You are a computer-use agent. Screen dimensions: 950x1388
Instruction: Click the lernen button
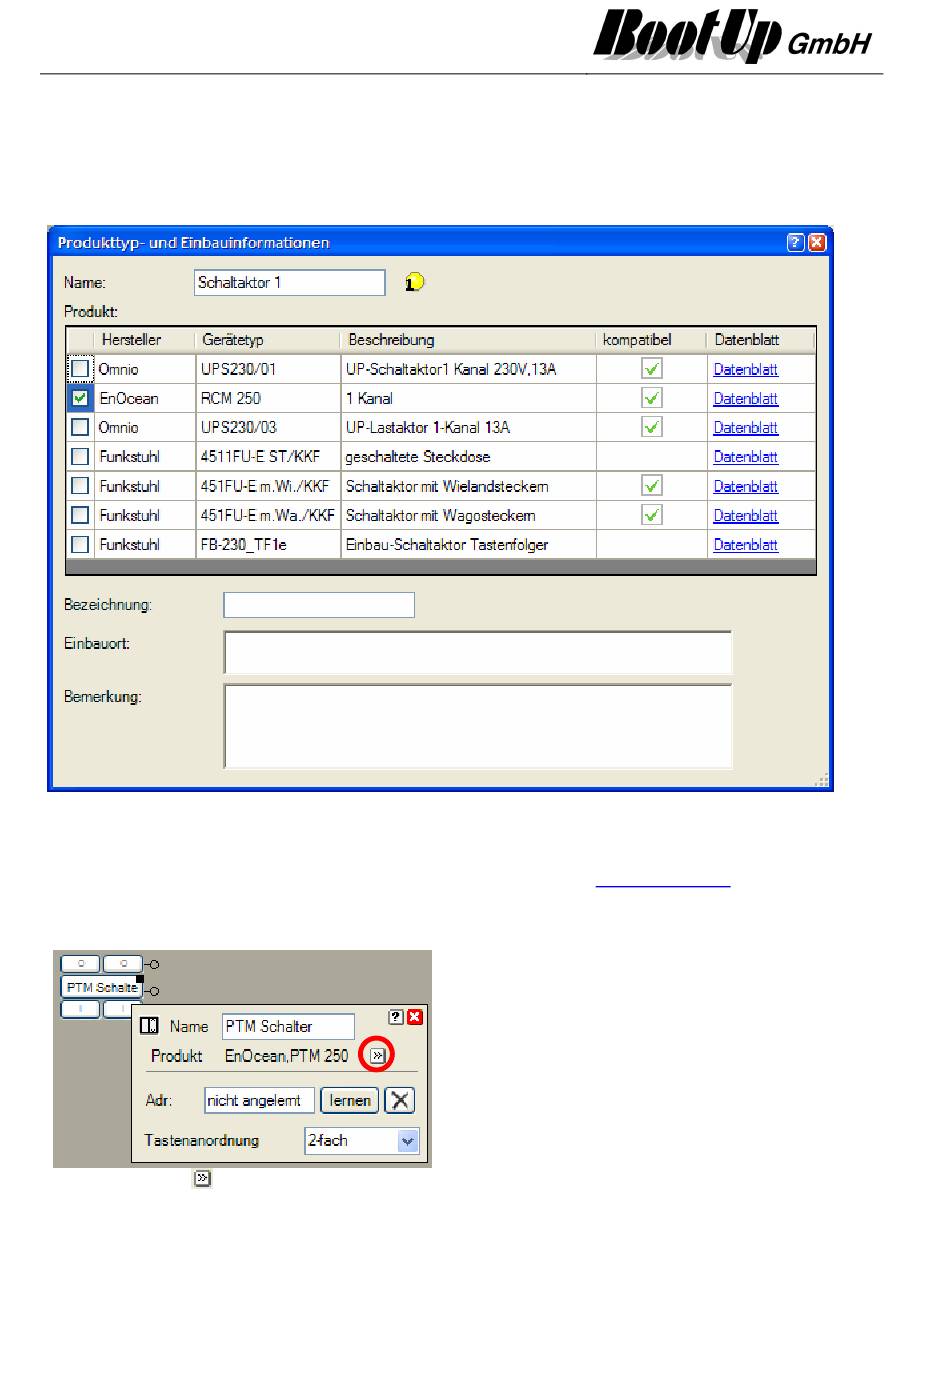click(350, 1101)
